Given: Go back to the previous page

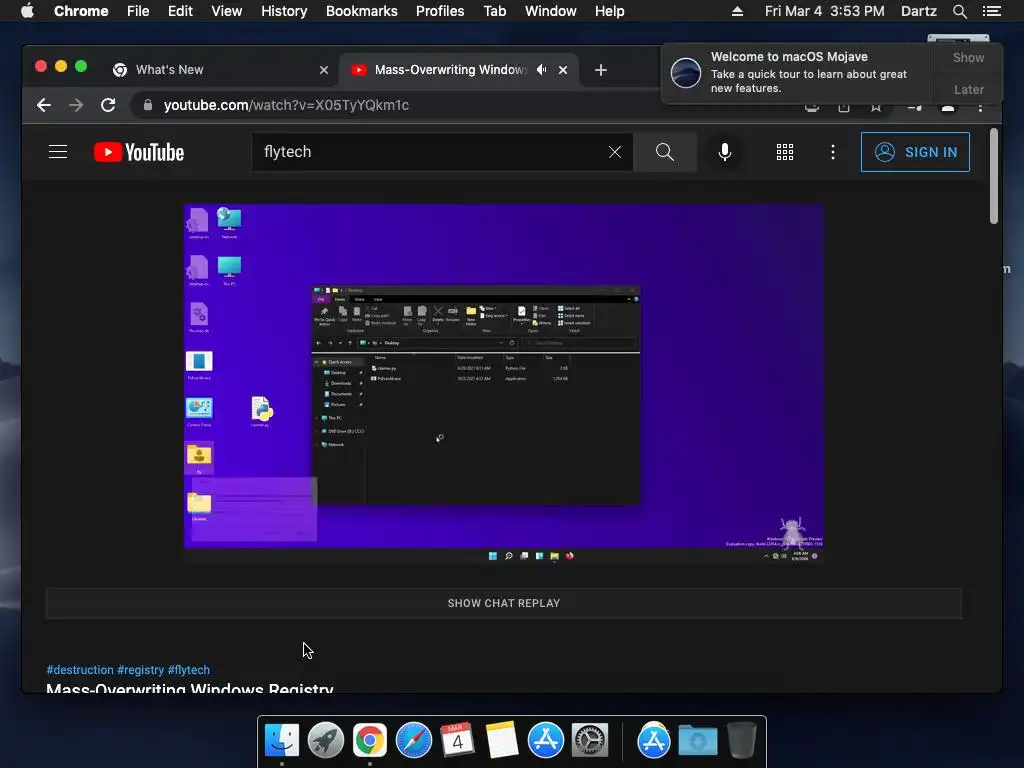Looking at the screenshot, I should click(x=44, y=105).
